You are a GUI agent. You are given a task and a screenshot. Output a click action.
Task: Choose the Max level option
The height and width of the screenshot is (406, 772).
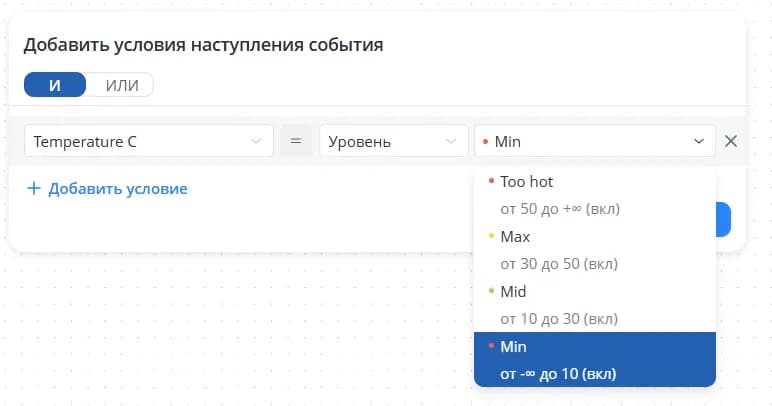click(x=595, y=250)
